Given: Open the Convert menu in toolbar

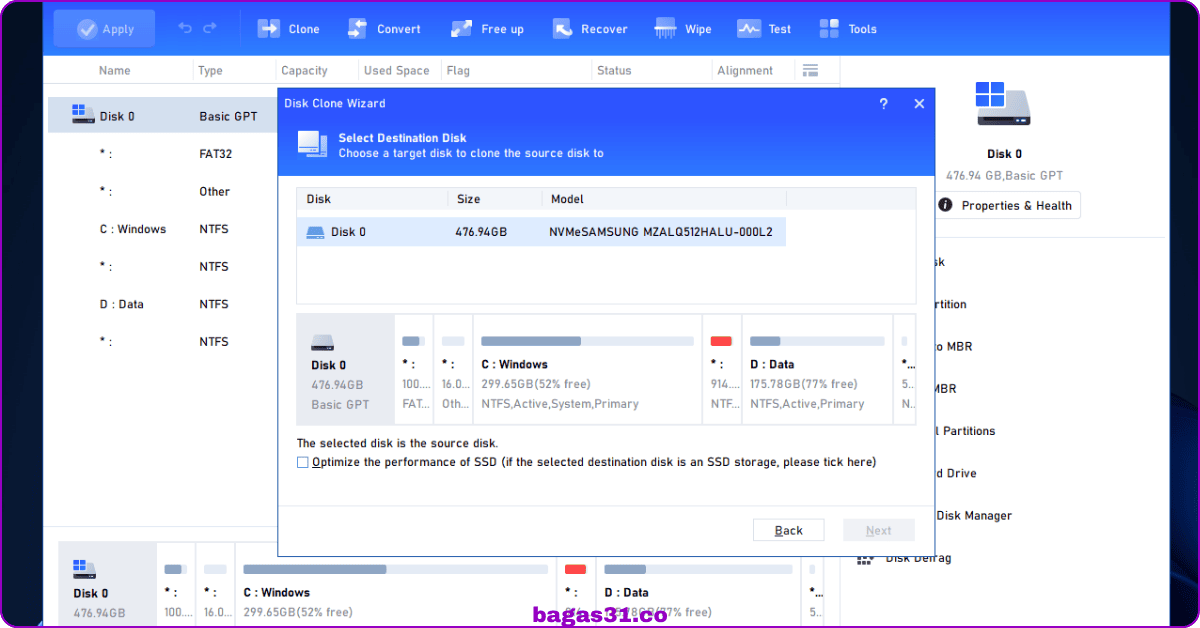Looking at the screenshot, I should click(384, 29).
